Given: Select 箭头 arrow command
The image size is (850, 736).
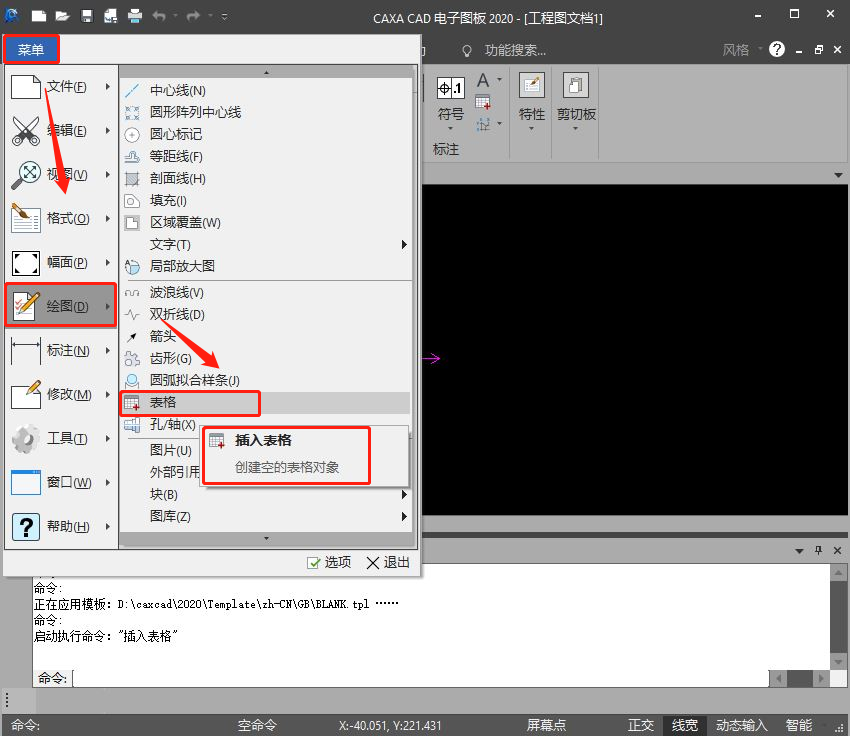Looking at the screenshot, I should 266,337.
